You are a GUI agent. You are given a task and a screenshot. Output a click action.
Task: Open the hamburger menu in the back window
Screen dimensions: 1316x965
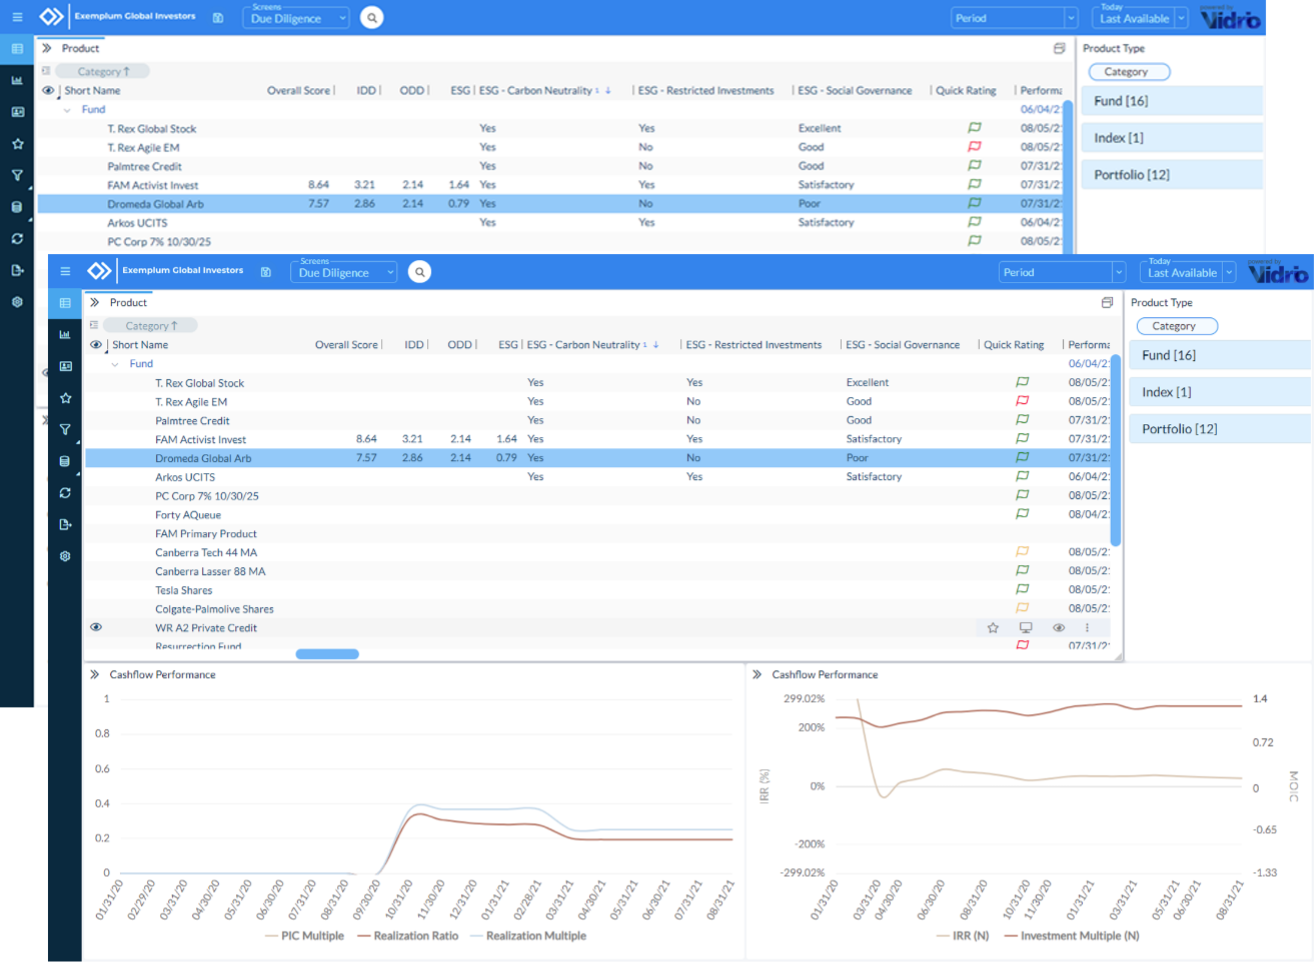click(17, 17)
